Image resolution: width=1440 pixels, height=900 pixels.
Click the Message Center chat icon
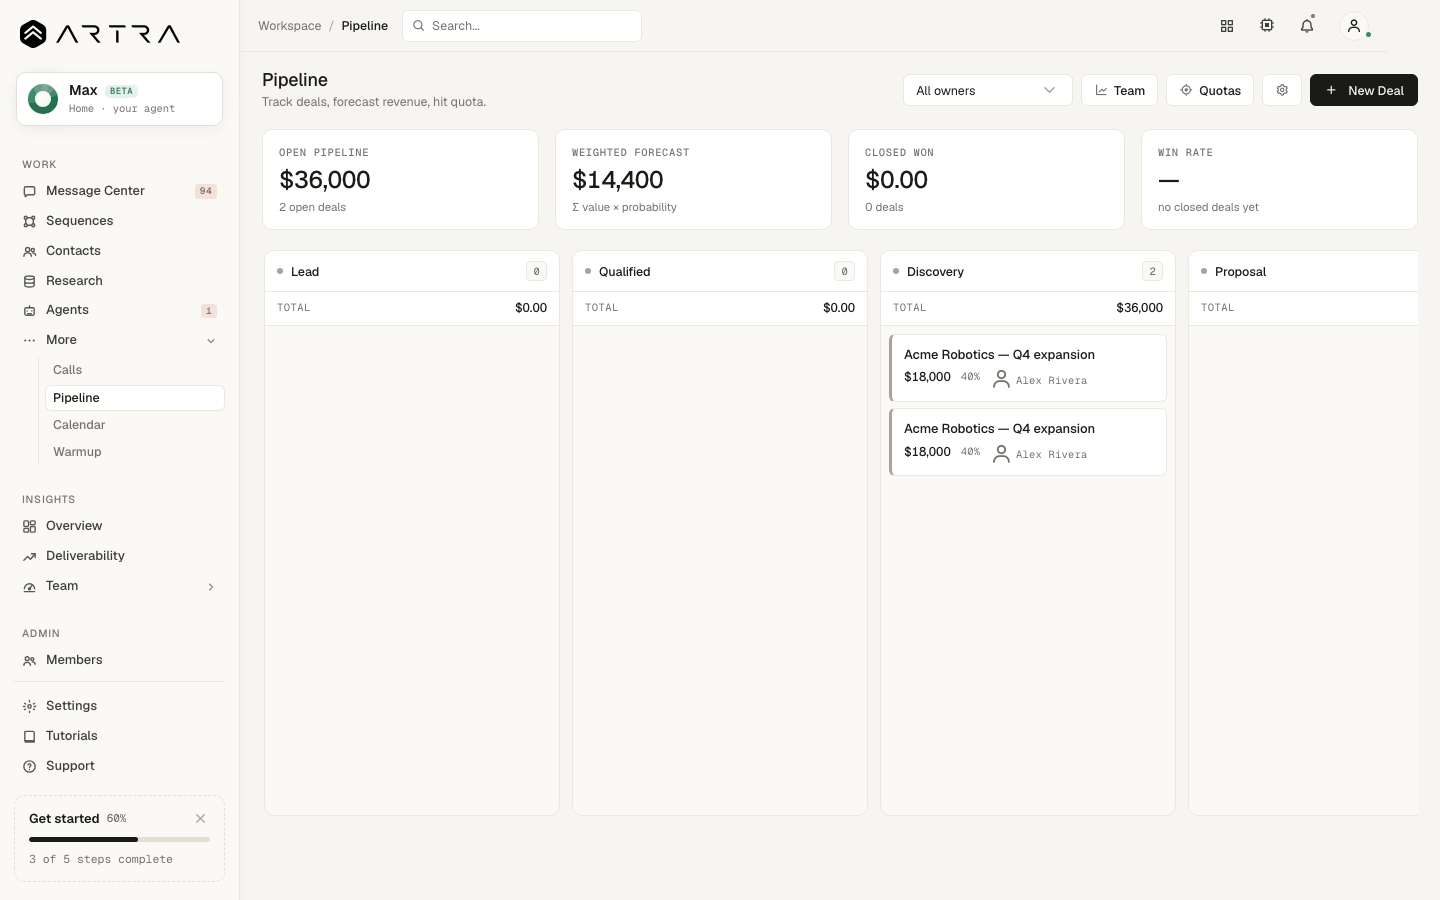(x=29, y=191)
